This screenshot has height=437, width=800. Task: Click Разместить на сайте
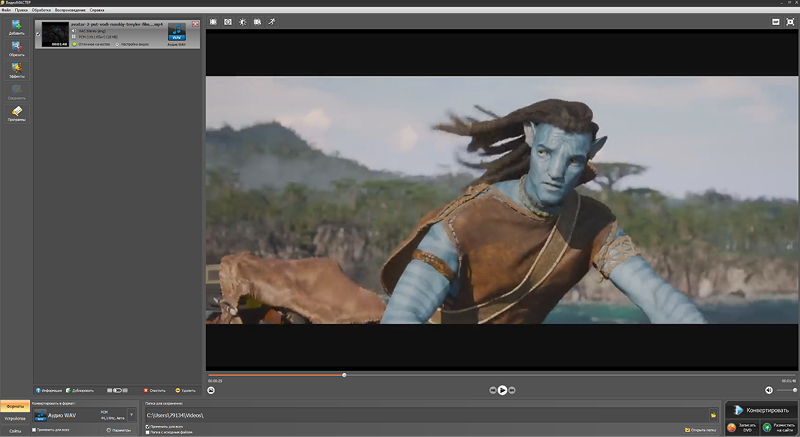(x=779, y=428)
